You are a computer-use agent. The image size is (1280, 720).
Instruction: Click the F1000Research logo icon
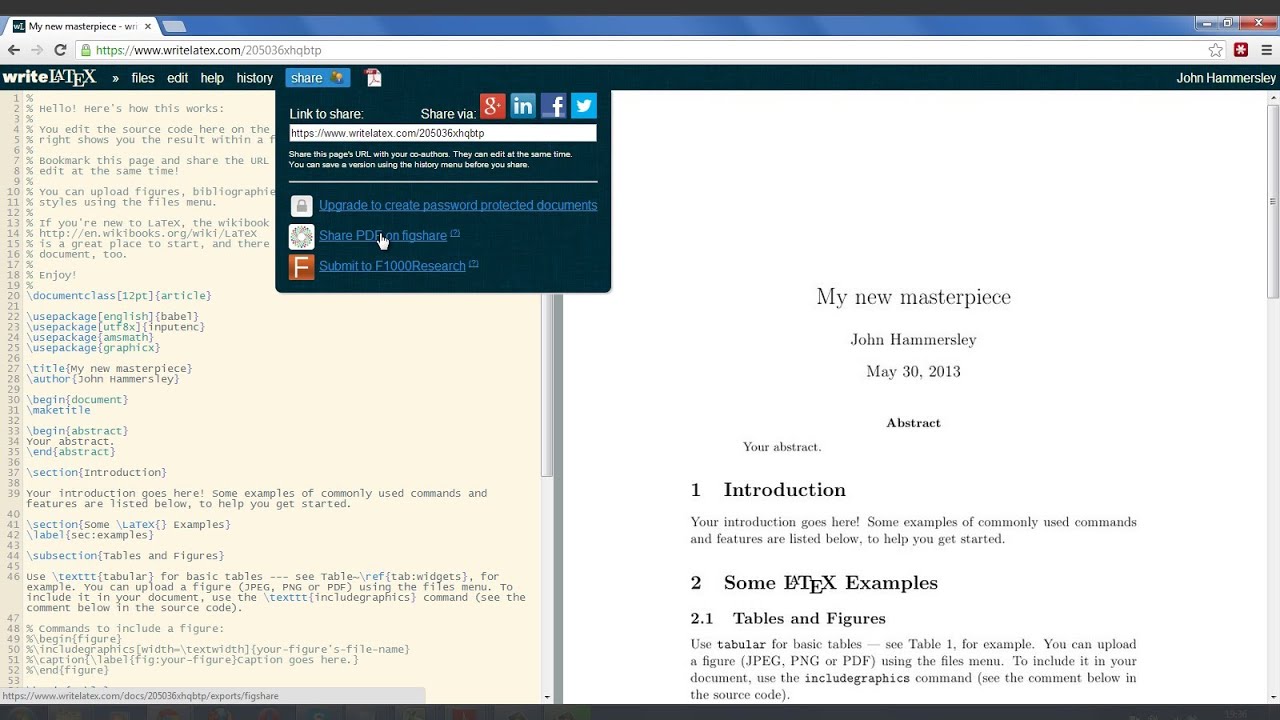[301, 267]
